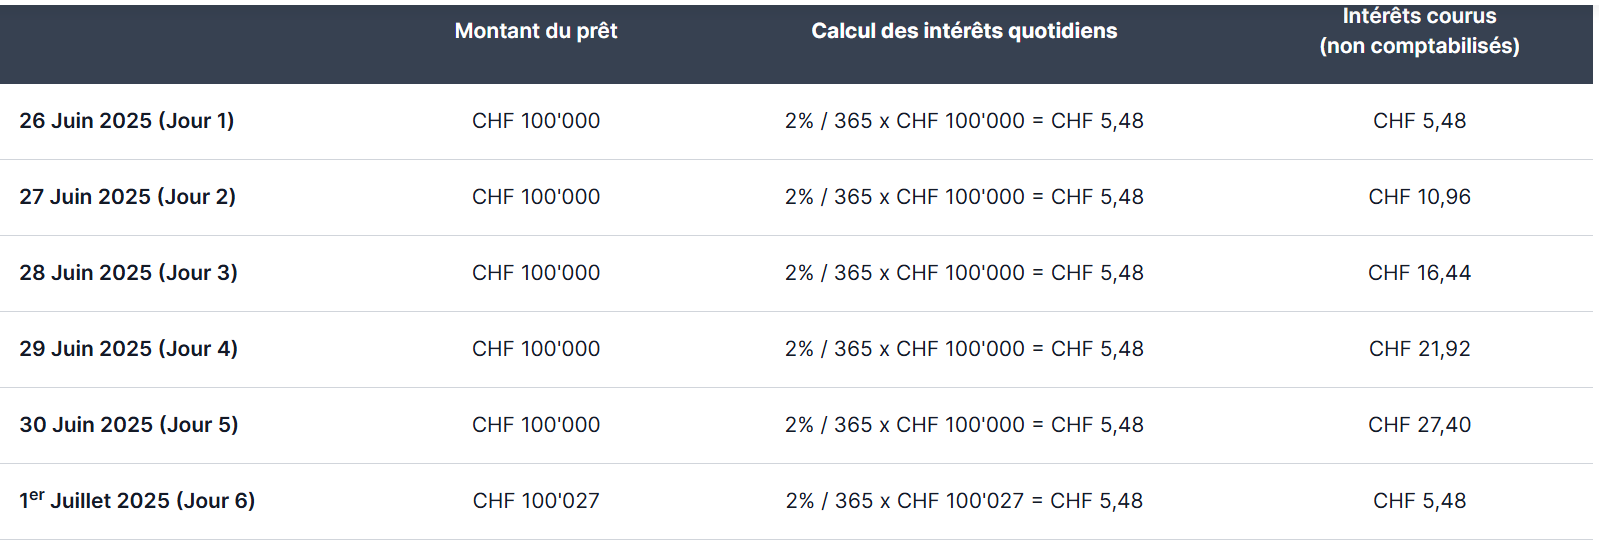Click the Jour 1 loan amount CHF 100'000
The image size is (1599, 552).
tap(536, 121)
